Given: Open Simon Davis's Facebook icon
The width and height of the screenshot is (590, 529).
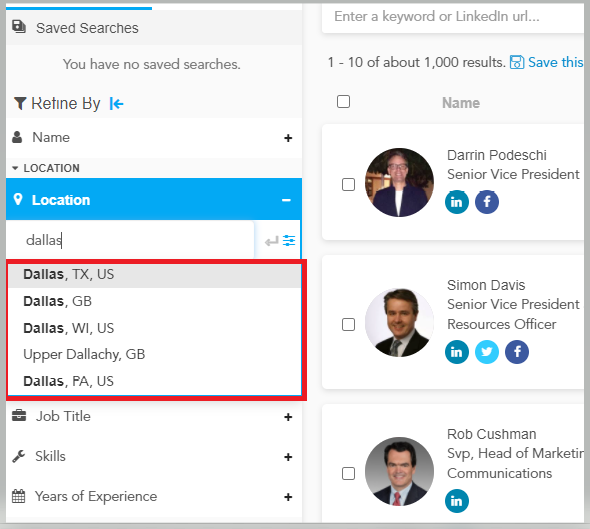Looking at the screenshot, I should coord(517,352).
